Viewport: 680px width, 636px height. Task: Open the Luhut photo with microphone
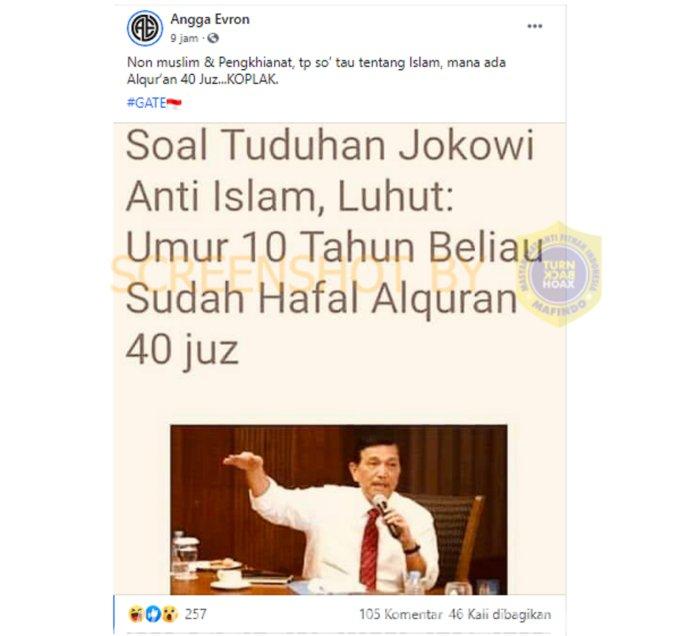coord(339,509)
